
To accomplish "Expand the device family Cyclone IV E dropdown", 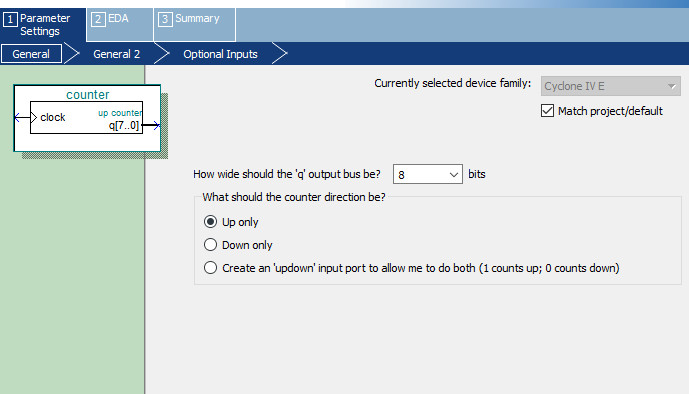I will click(x=610, y=86).
